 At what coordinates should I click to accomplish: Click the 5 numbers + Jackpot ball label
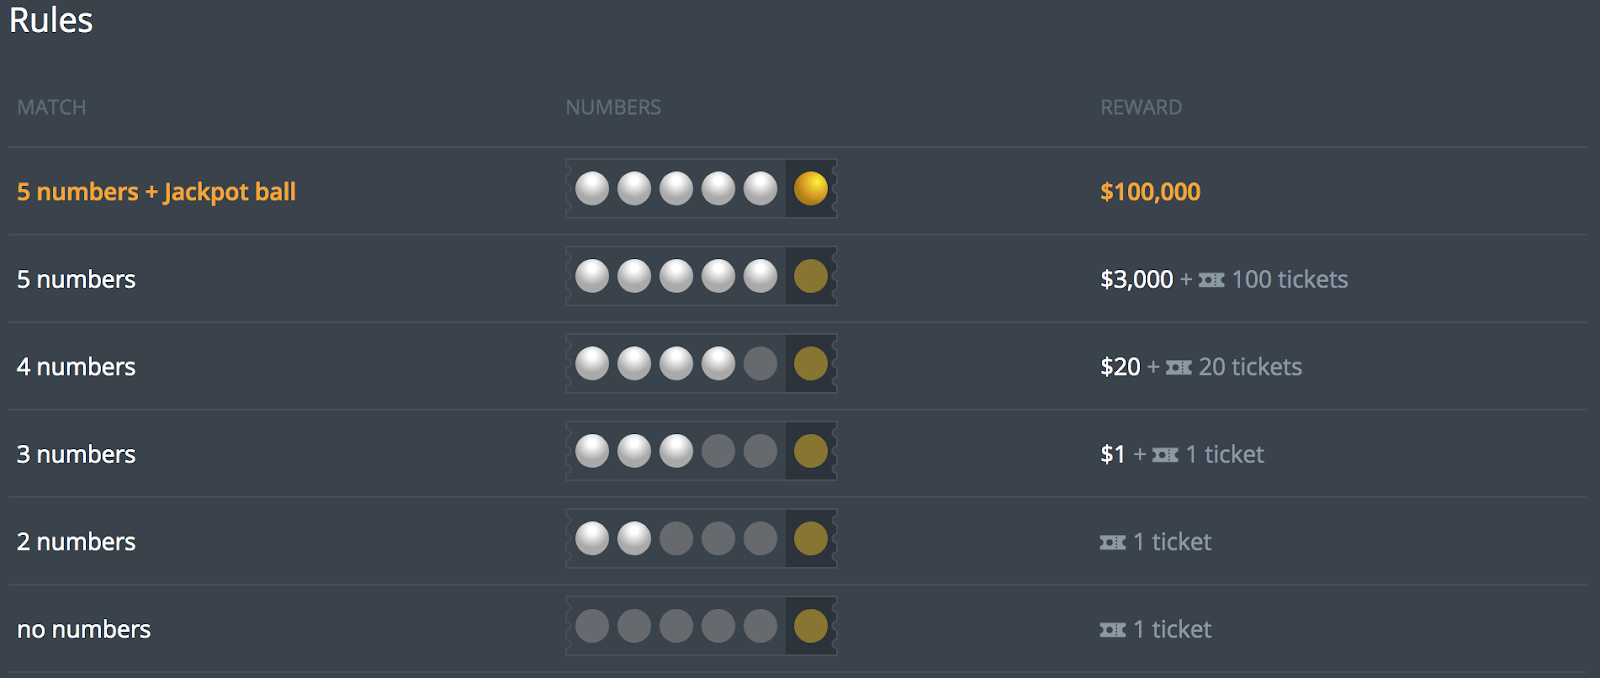(x=156, y=192)
